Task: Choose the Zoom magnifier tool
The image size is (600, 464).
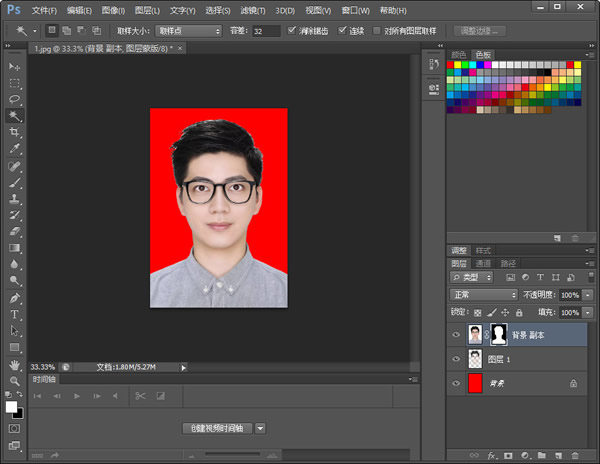Action: point(15,381)
